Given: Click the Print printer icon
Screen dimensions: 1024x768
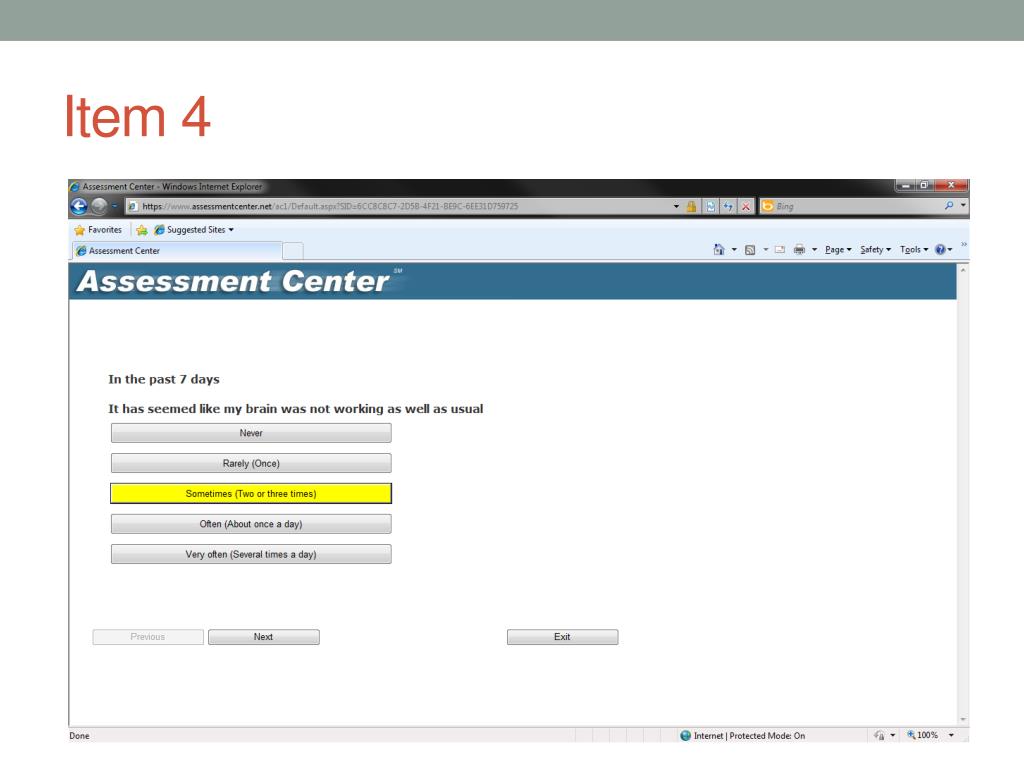Looking at the screenshot, I should 799,249.
